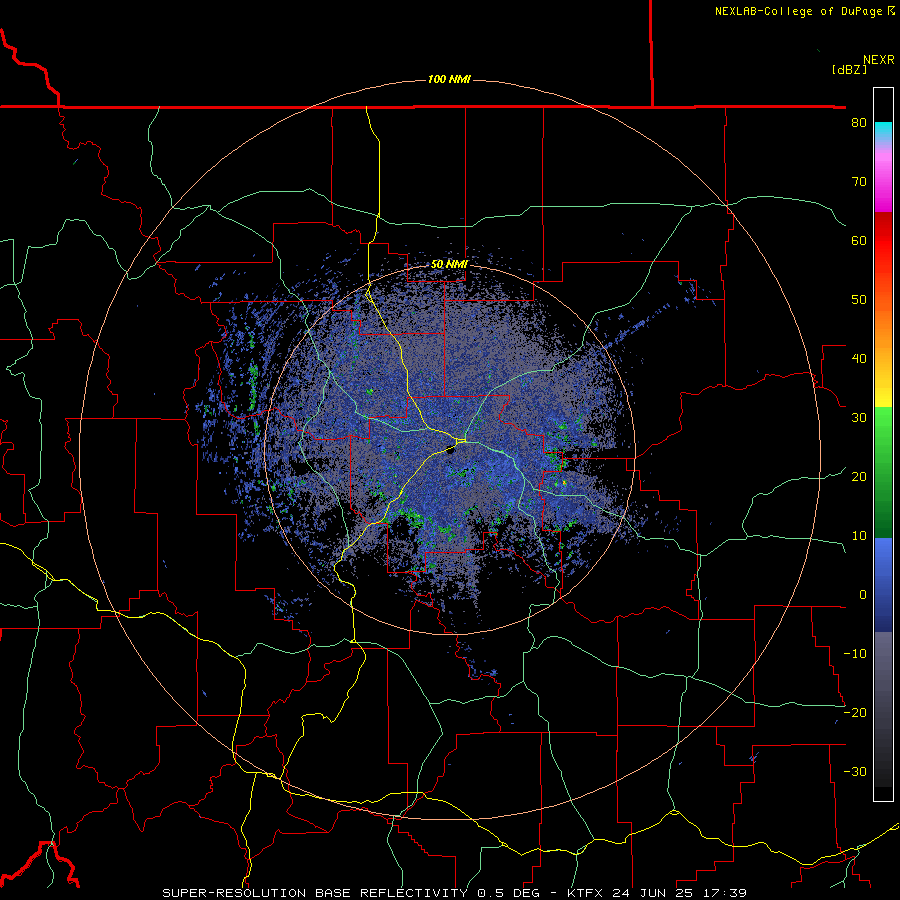Click the green section of the color bar

(x=883, y=472)
